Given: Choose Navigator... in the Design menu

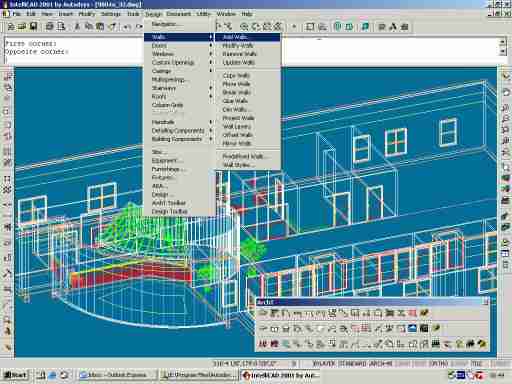Looking at the screenshot, I should click(x=179, y=24).
